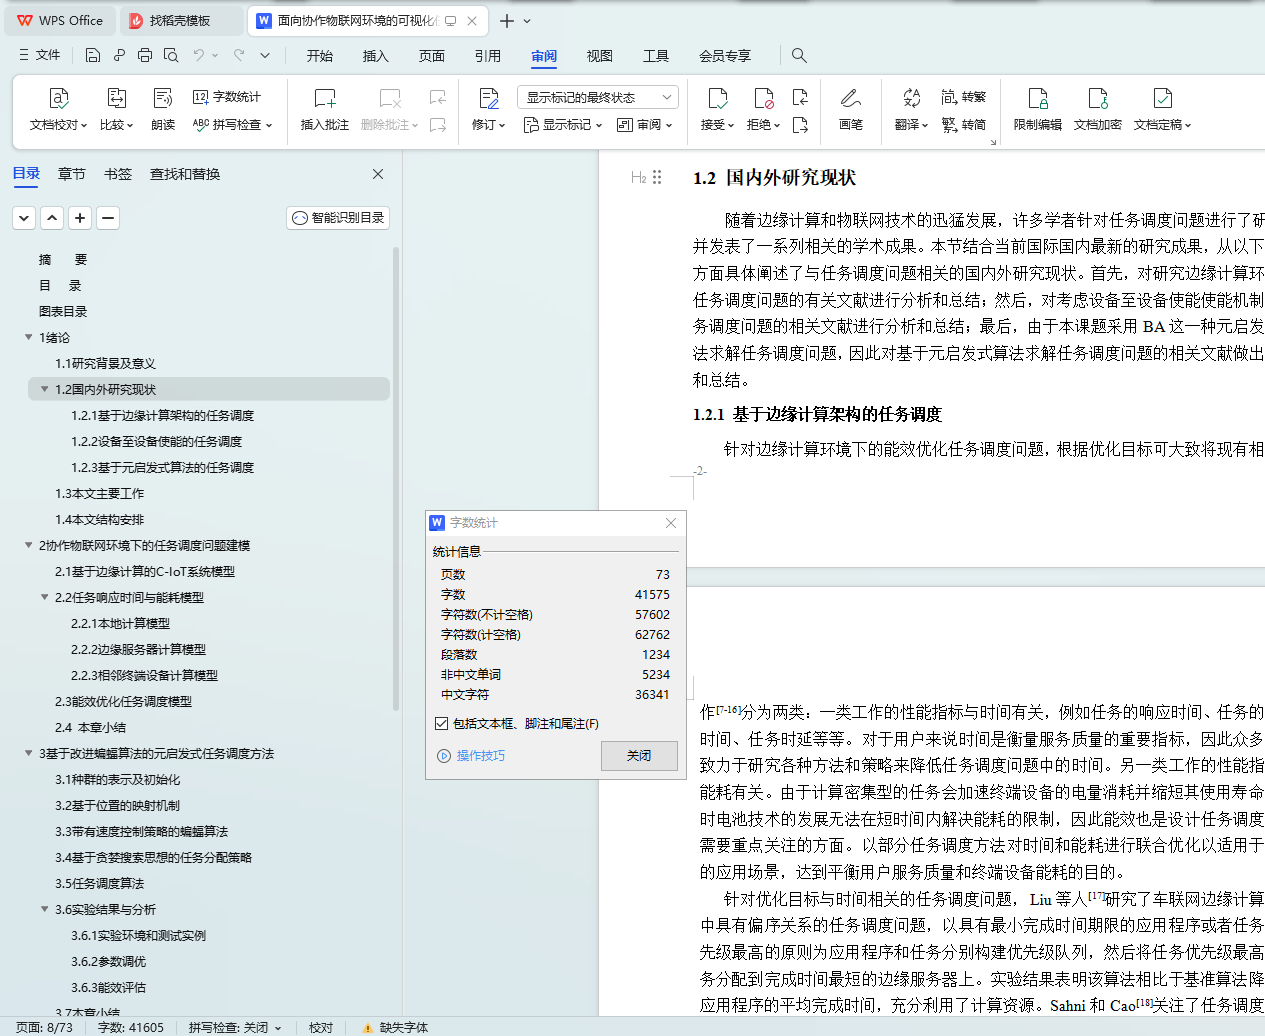Click the undo arrow icon
Viewport: 1265px width, 1036px height.
coord(199,55)
